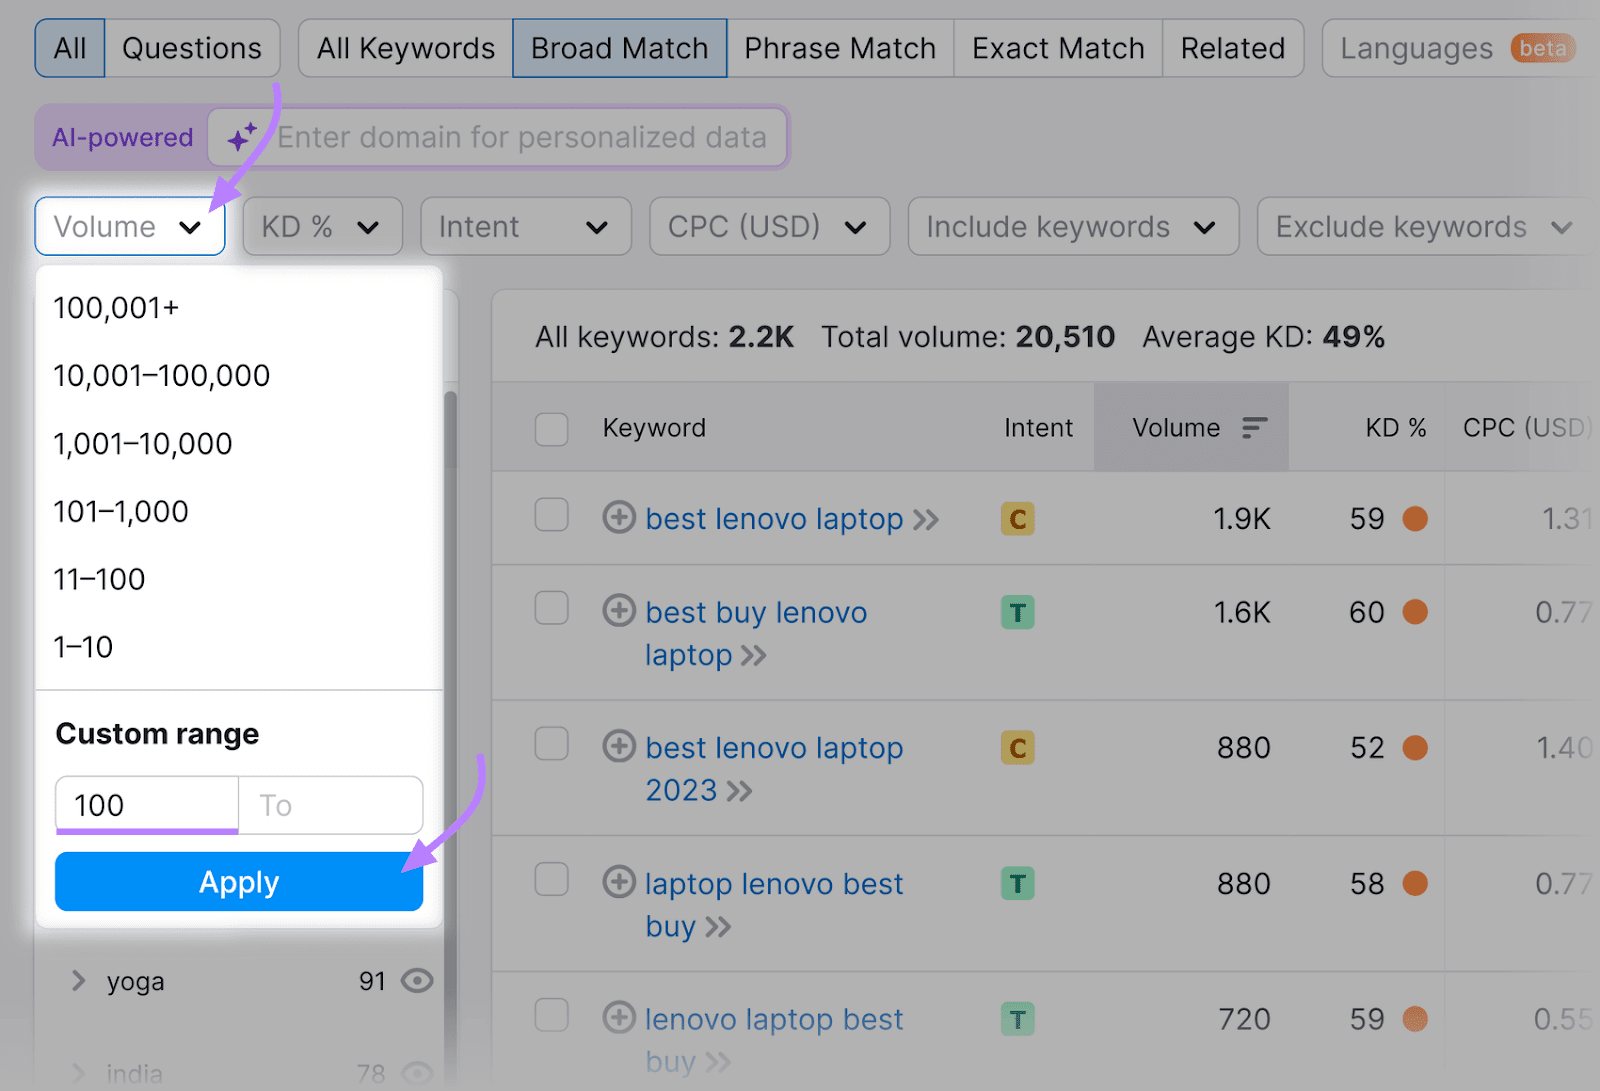1600x1091 pixels.
Task: Click the "To" custom range input field
Action: pyautogui.click(x=330, y=805)
